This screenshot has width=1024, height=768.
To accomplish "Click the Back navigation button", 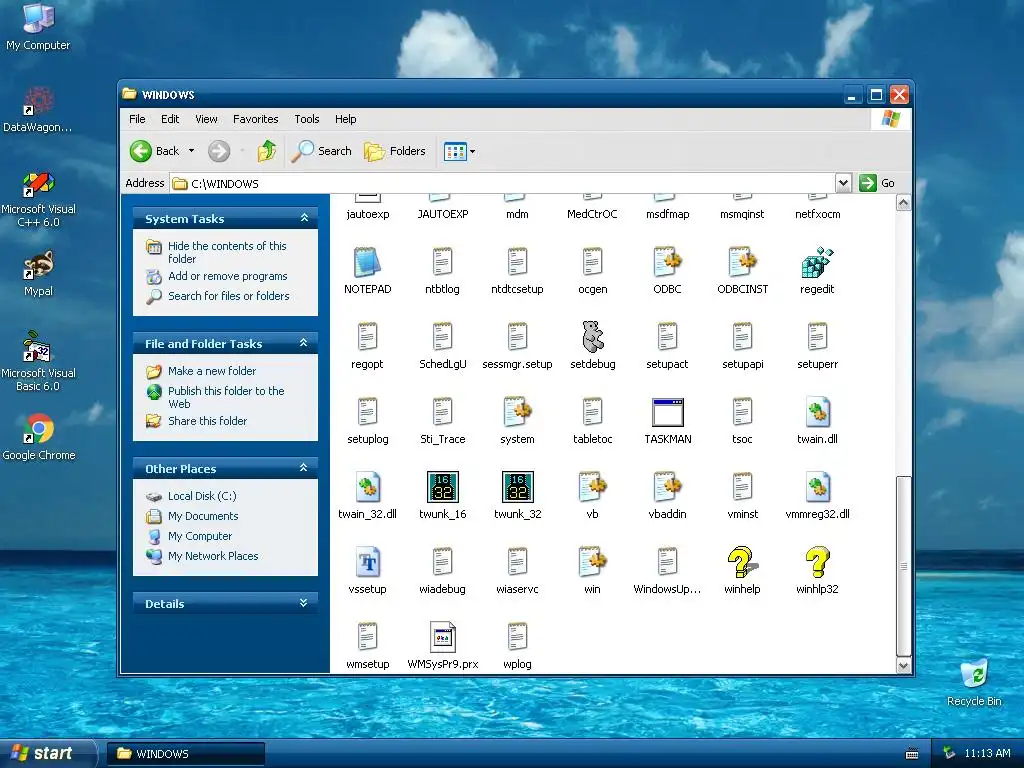I will click(x=154, y=151).
